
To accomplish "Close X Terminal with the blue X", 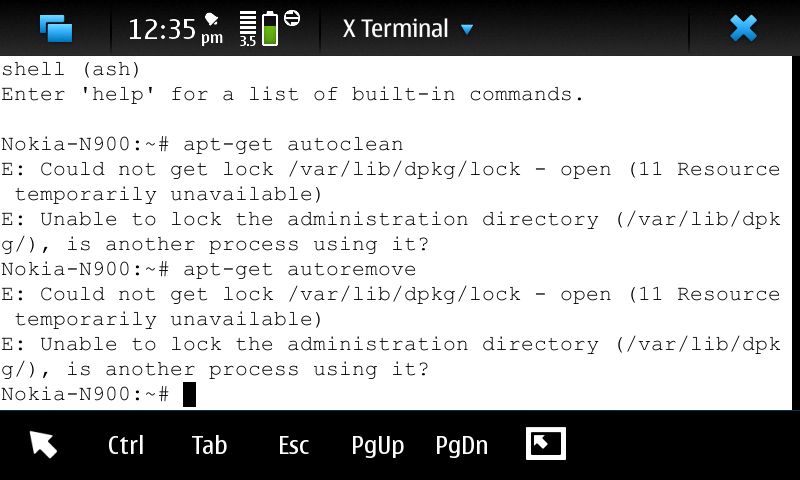I will pyautogui.click(x=743, y=28).
